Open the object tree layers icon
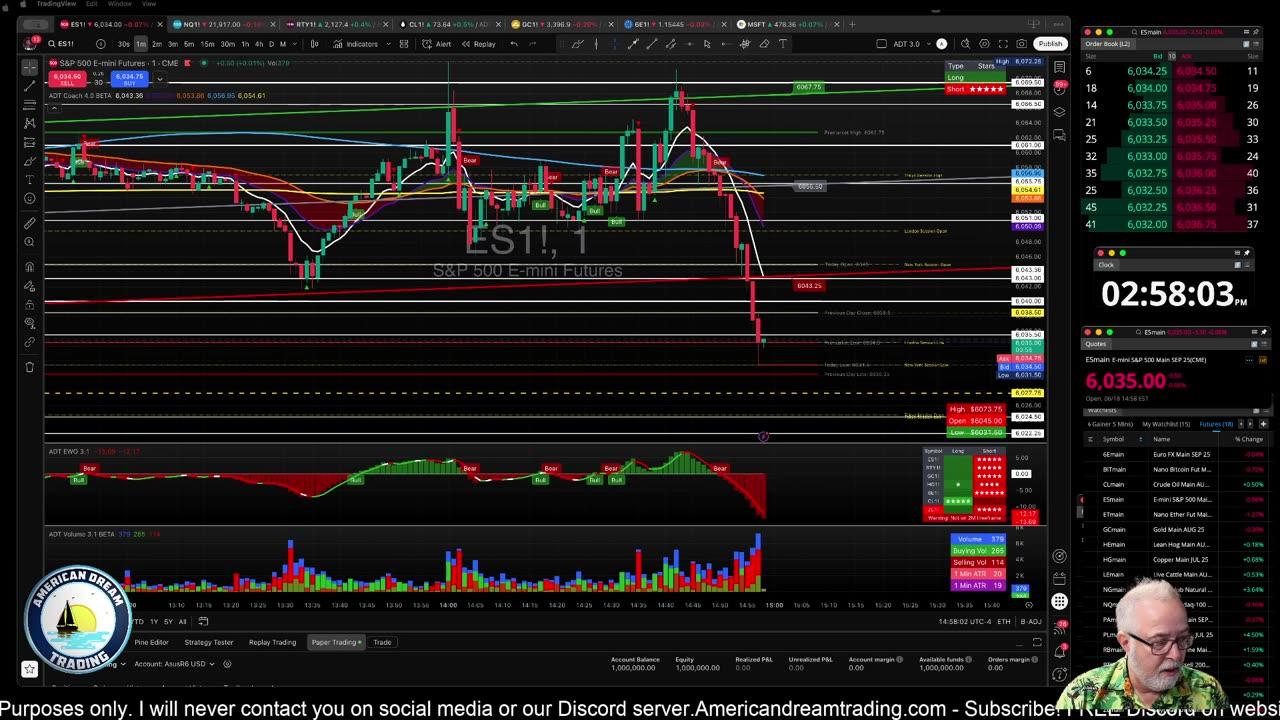 click(1059, 112)
